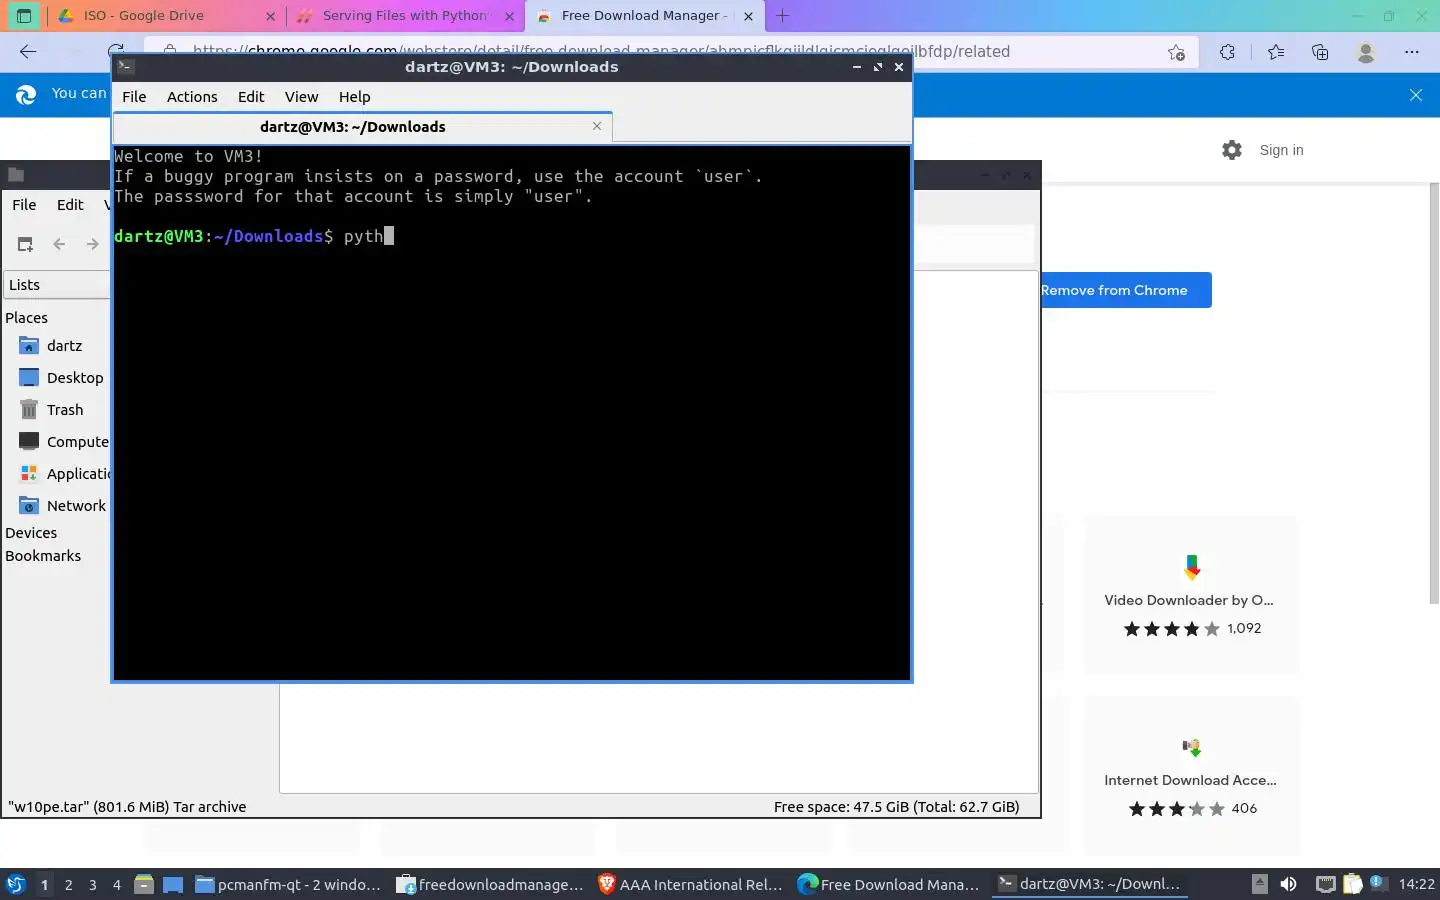
Task: Click the terminal icon in the title bar
Action: pyautogui.click(x=126, y=67)
